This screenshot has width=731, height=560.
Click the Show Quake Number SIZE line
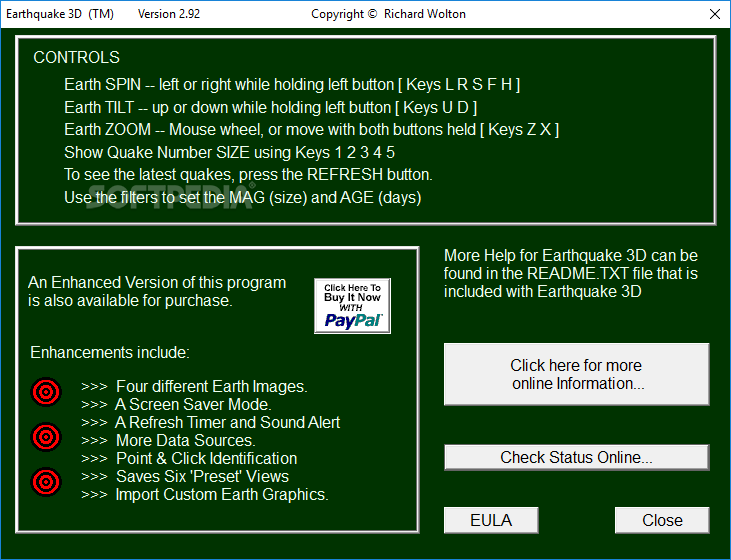point(229,152)
